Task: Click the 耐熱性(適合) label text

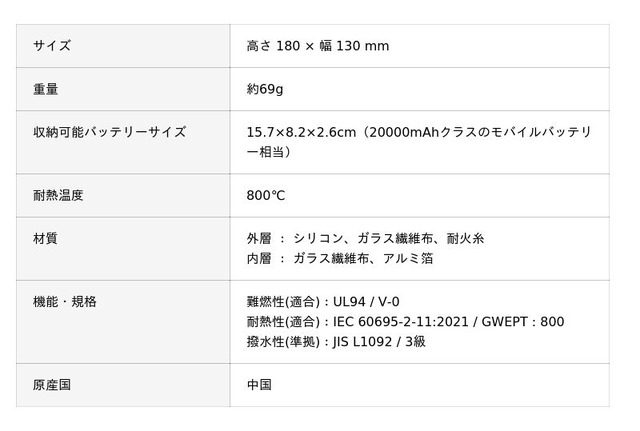Action: [x=283, y=321]
